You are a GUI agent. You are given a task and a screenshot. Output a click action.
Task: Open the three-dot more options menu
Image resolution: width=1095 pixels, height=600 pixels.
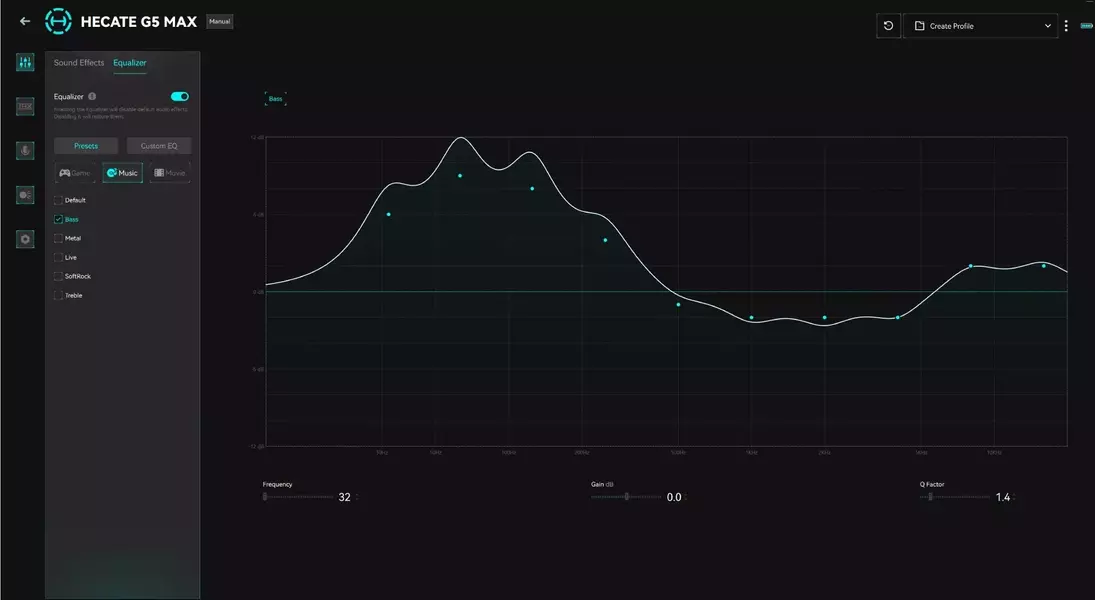click(x=1066, y=26)
